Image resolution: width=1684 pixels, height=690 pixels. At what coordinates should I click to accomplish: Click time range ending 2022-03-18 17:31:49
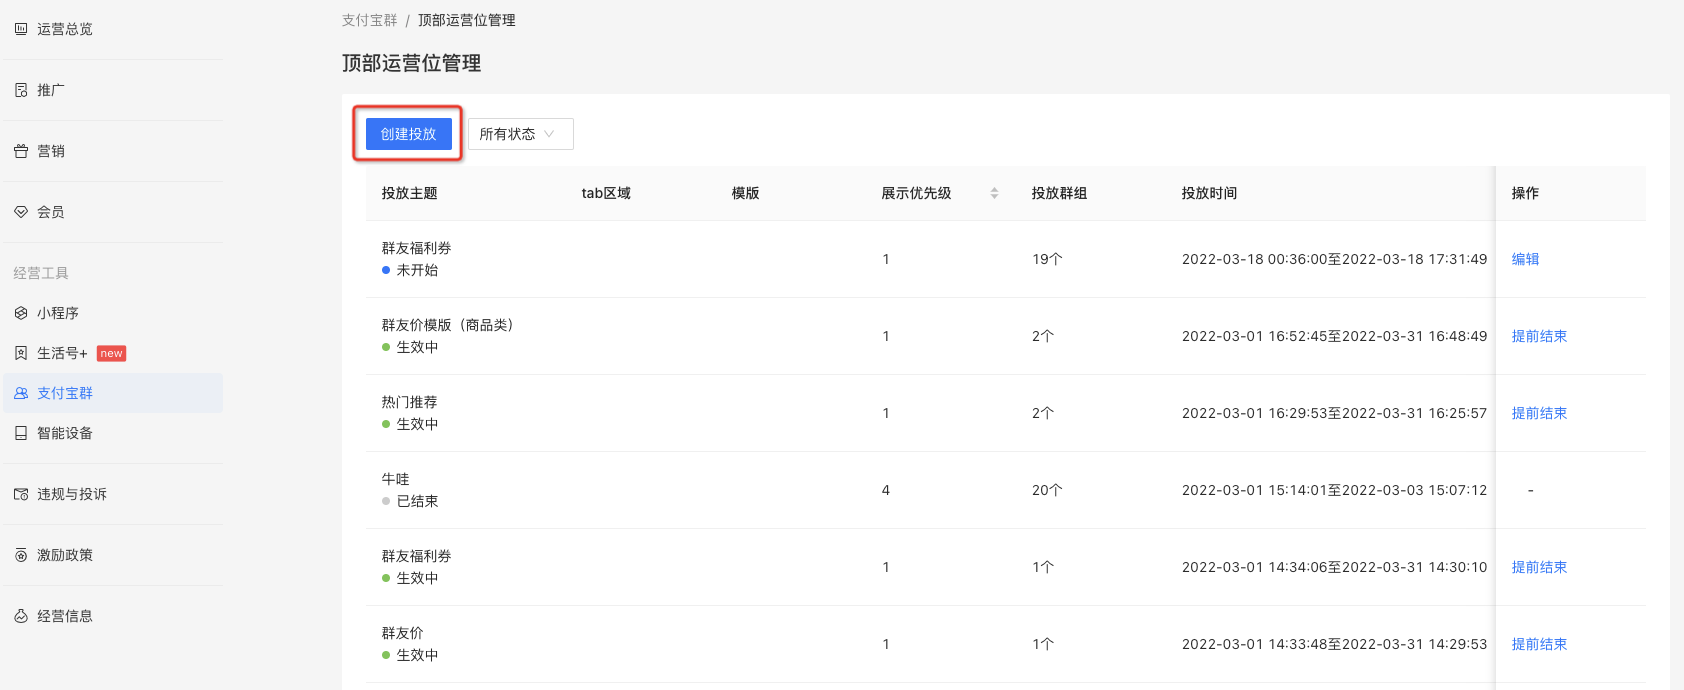[x=1334, y=259]
